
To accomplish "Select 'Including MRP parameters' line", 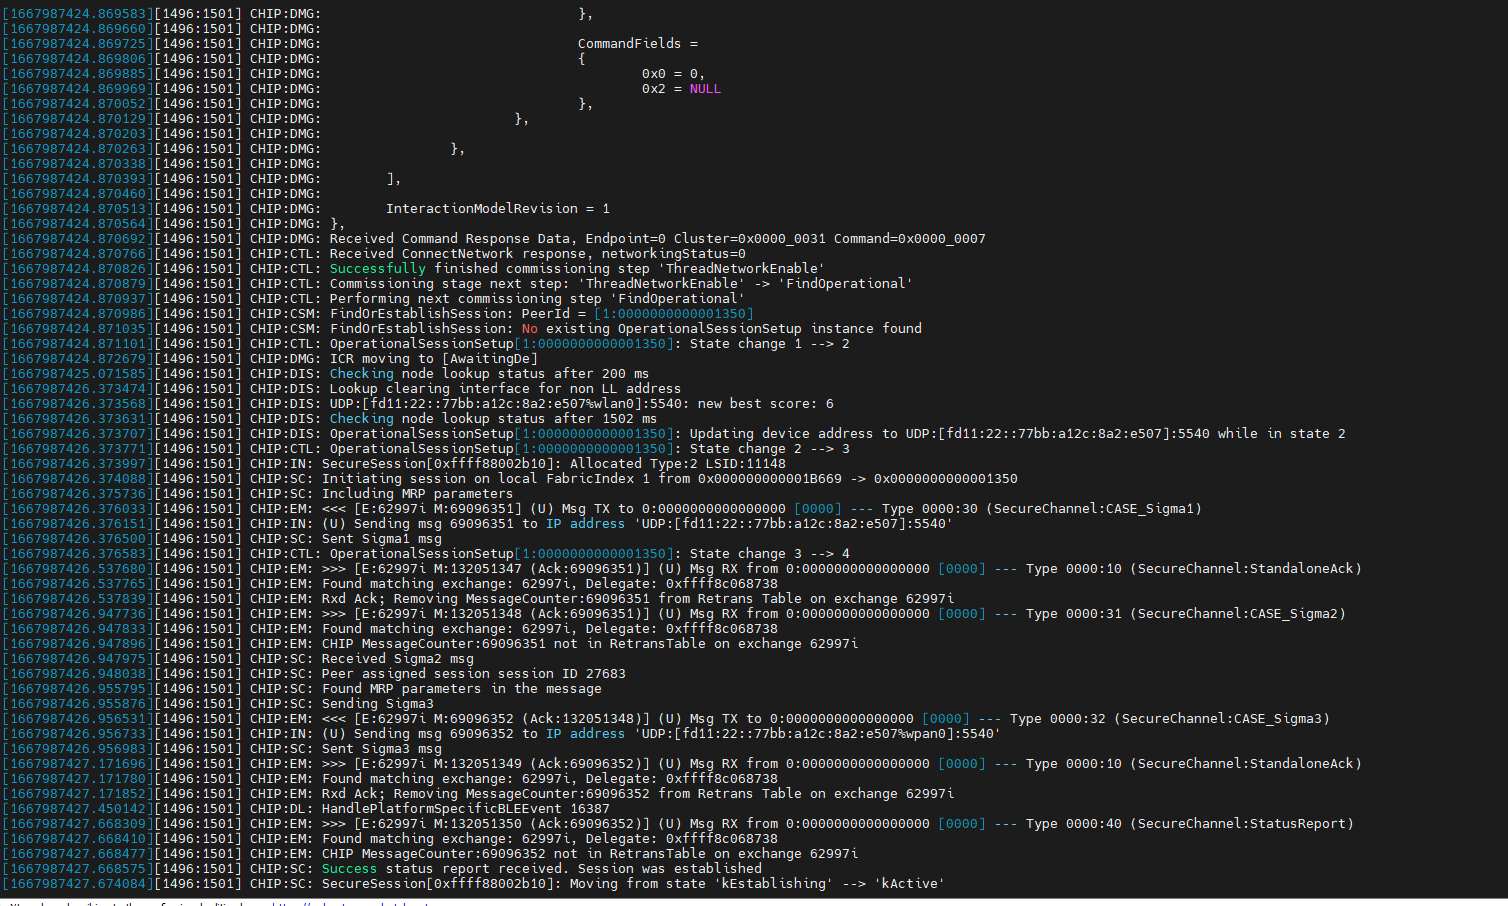I will [x=418, y=494].
